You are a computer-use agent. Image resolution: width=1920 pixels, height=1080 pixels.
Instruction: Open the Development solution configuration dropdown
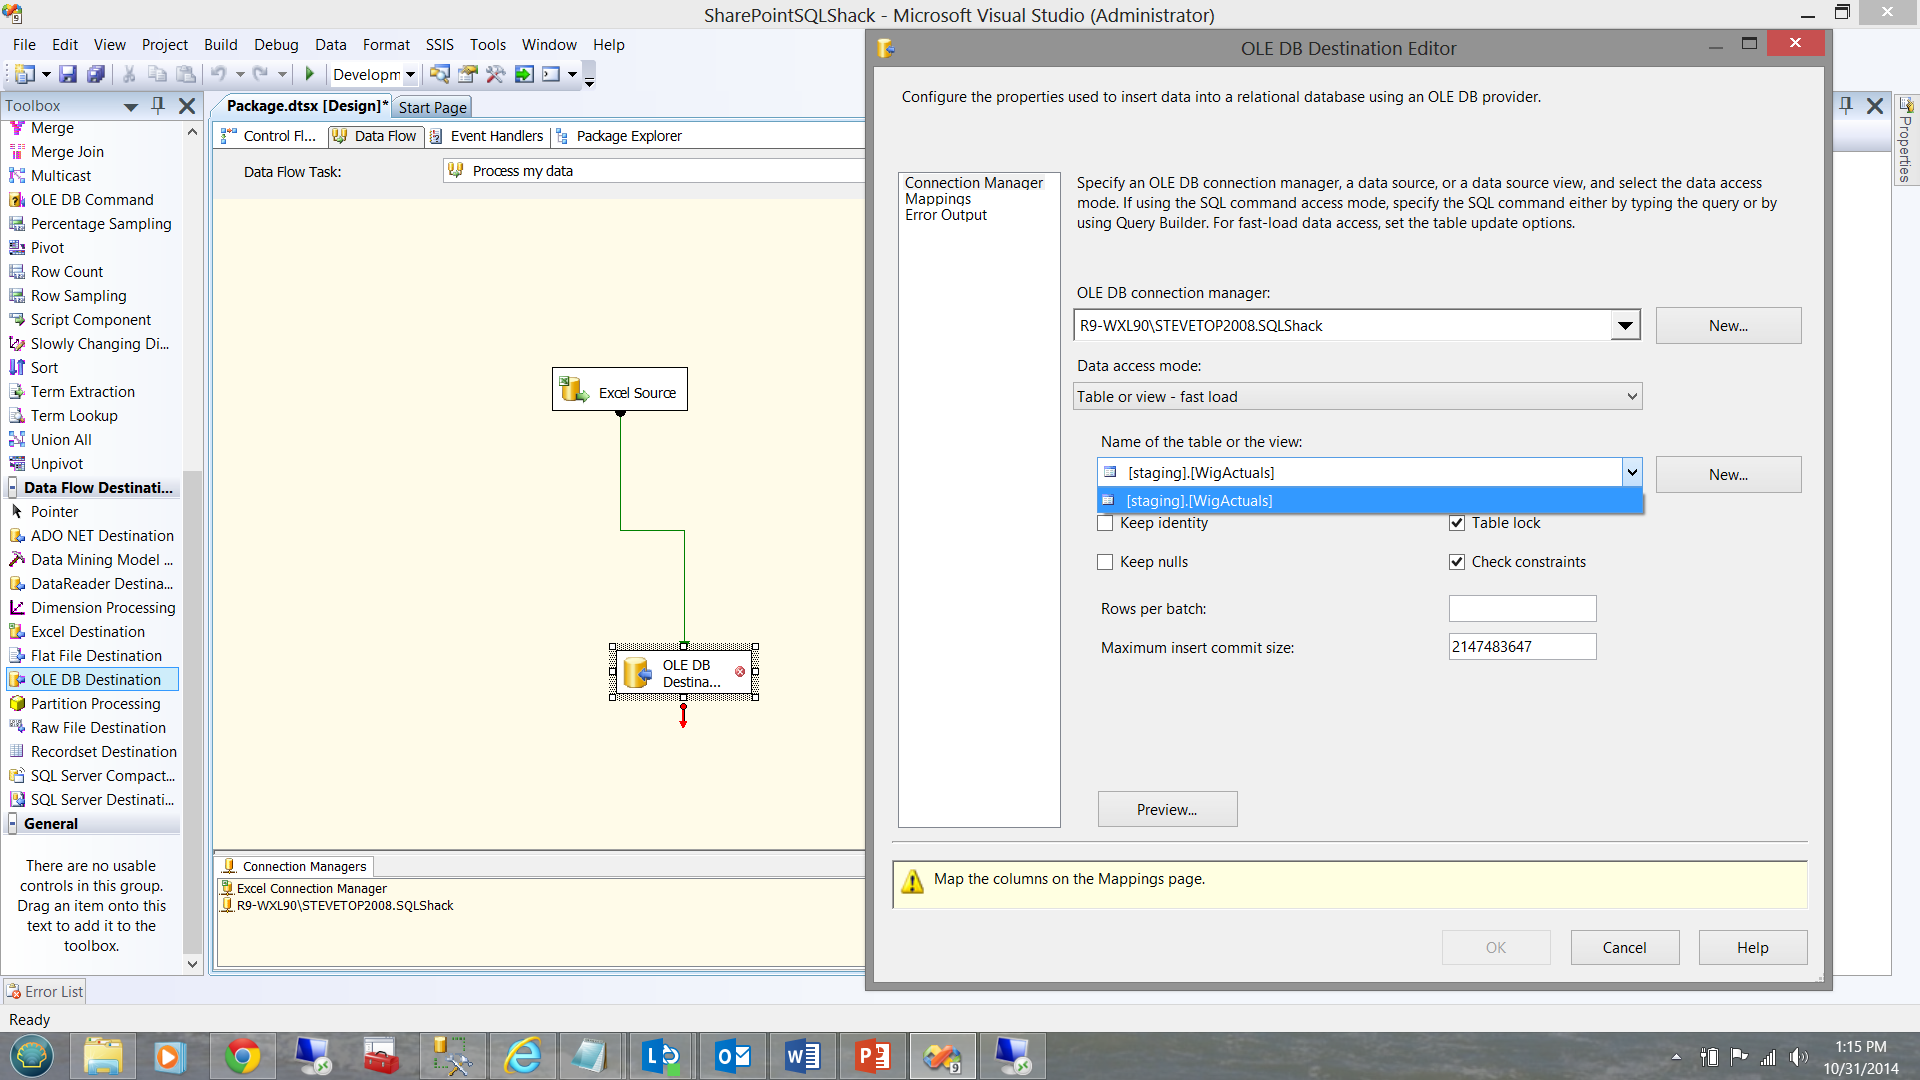click(x=410, y=75)
